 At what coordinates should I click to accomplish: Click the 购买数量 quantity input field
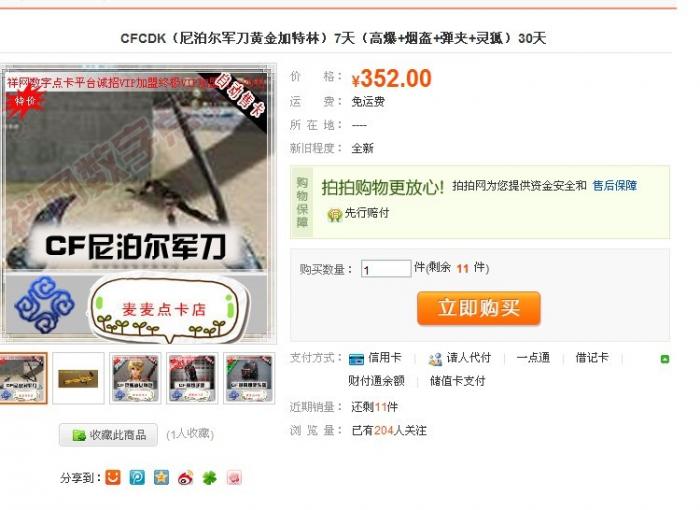point(386,268)
